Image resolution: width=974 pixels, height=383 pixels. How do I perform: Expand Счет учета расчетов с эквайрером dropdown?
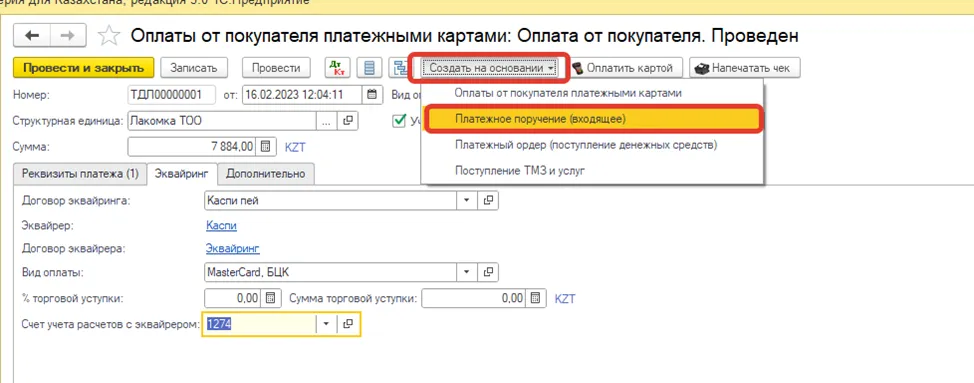327,324
